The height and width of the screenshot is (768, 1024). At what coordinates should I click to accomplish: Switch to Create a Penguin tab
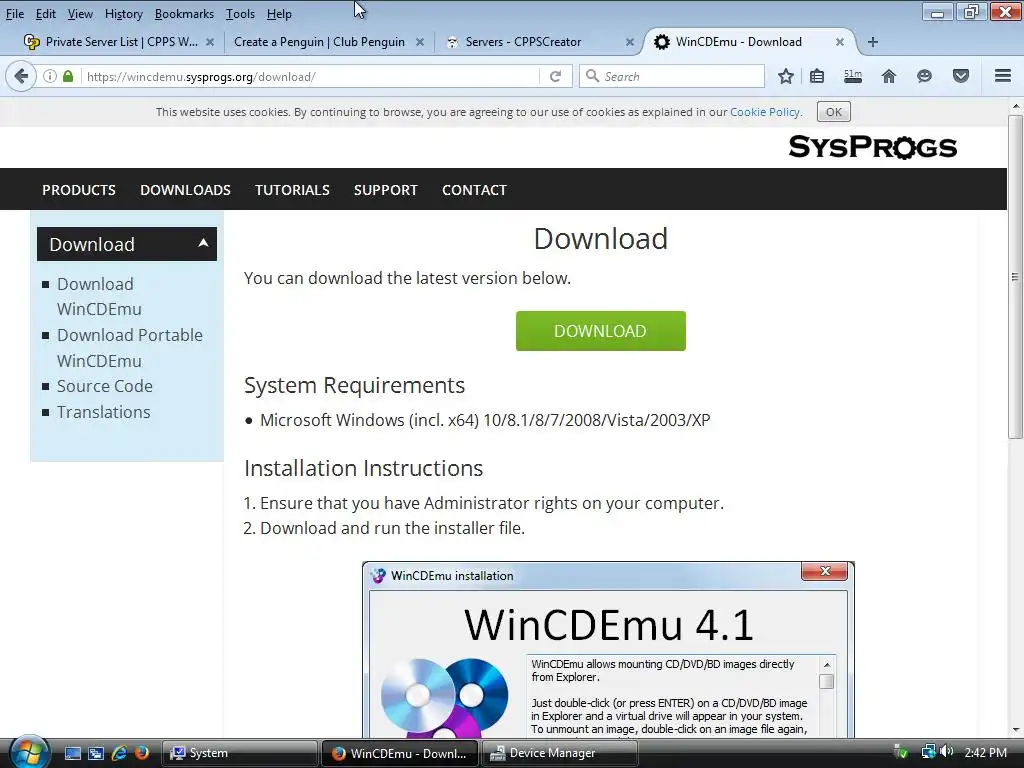[x=319, y=42]
